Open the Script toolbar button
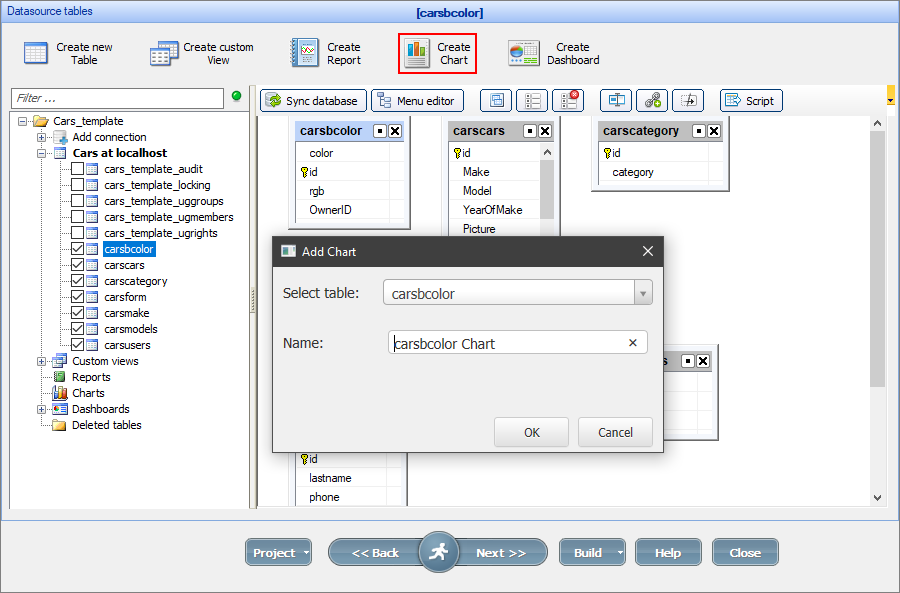 [750, 101]
